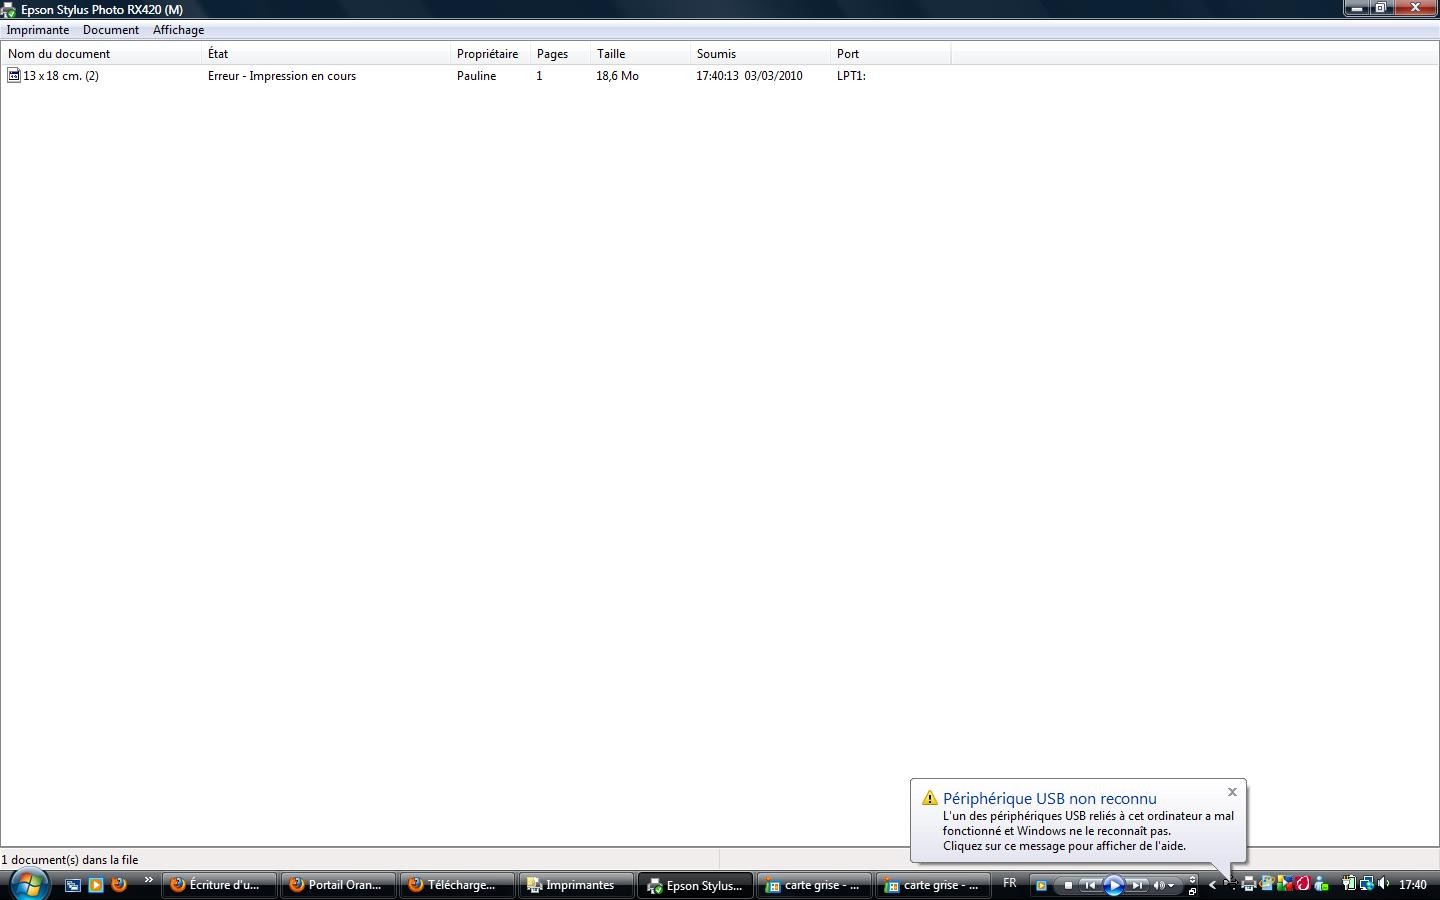Click taskbar clock 17:40
This screenshot has height=900, width=1440.
(1413, 885)
